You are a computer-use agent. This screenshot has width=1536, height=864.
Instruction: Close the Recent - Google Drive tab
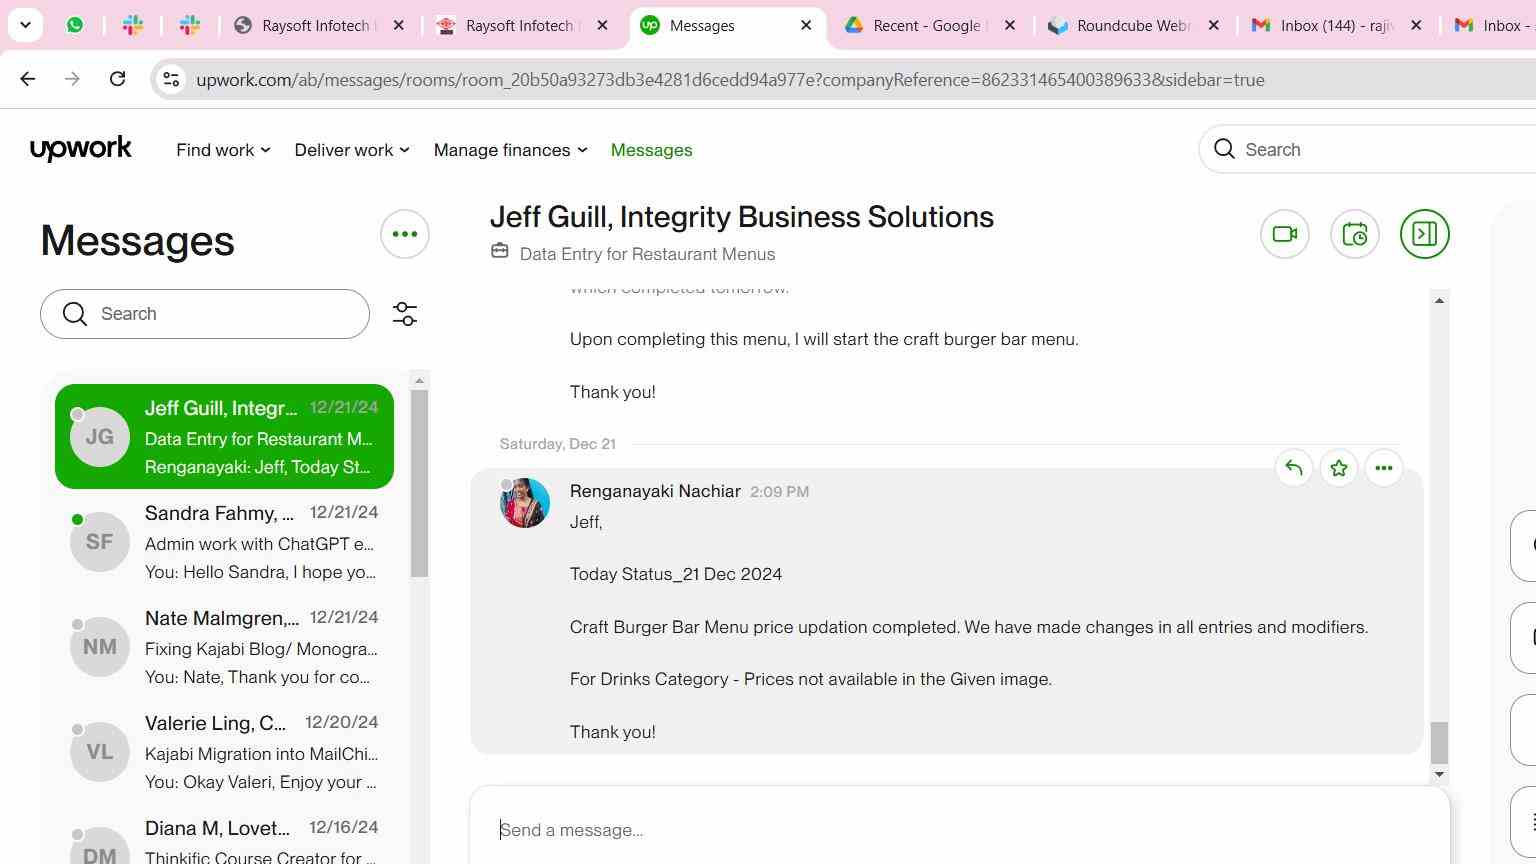click(1010, 25)
